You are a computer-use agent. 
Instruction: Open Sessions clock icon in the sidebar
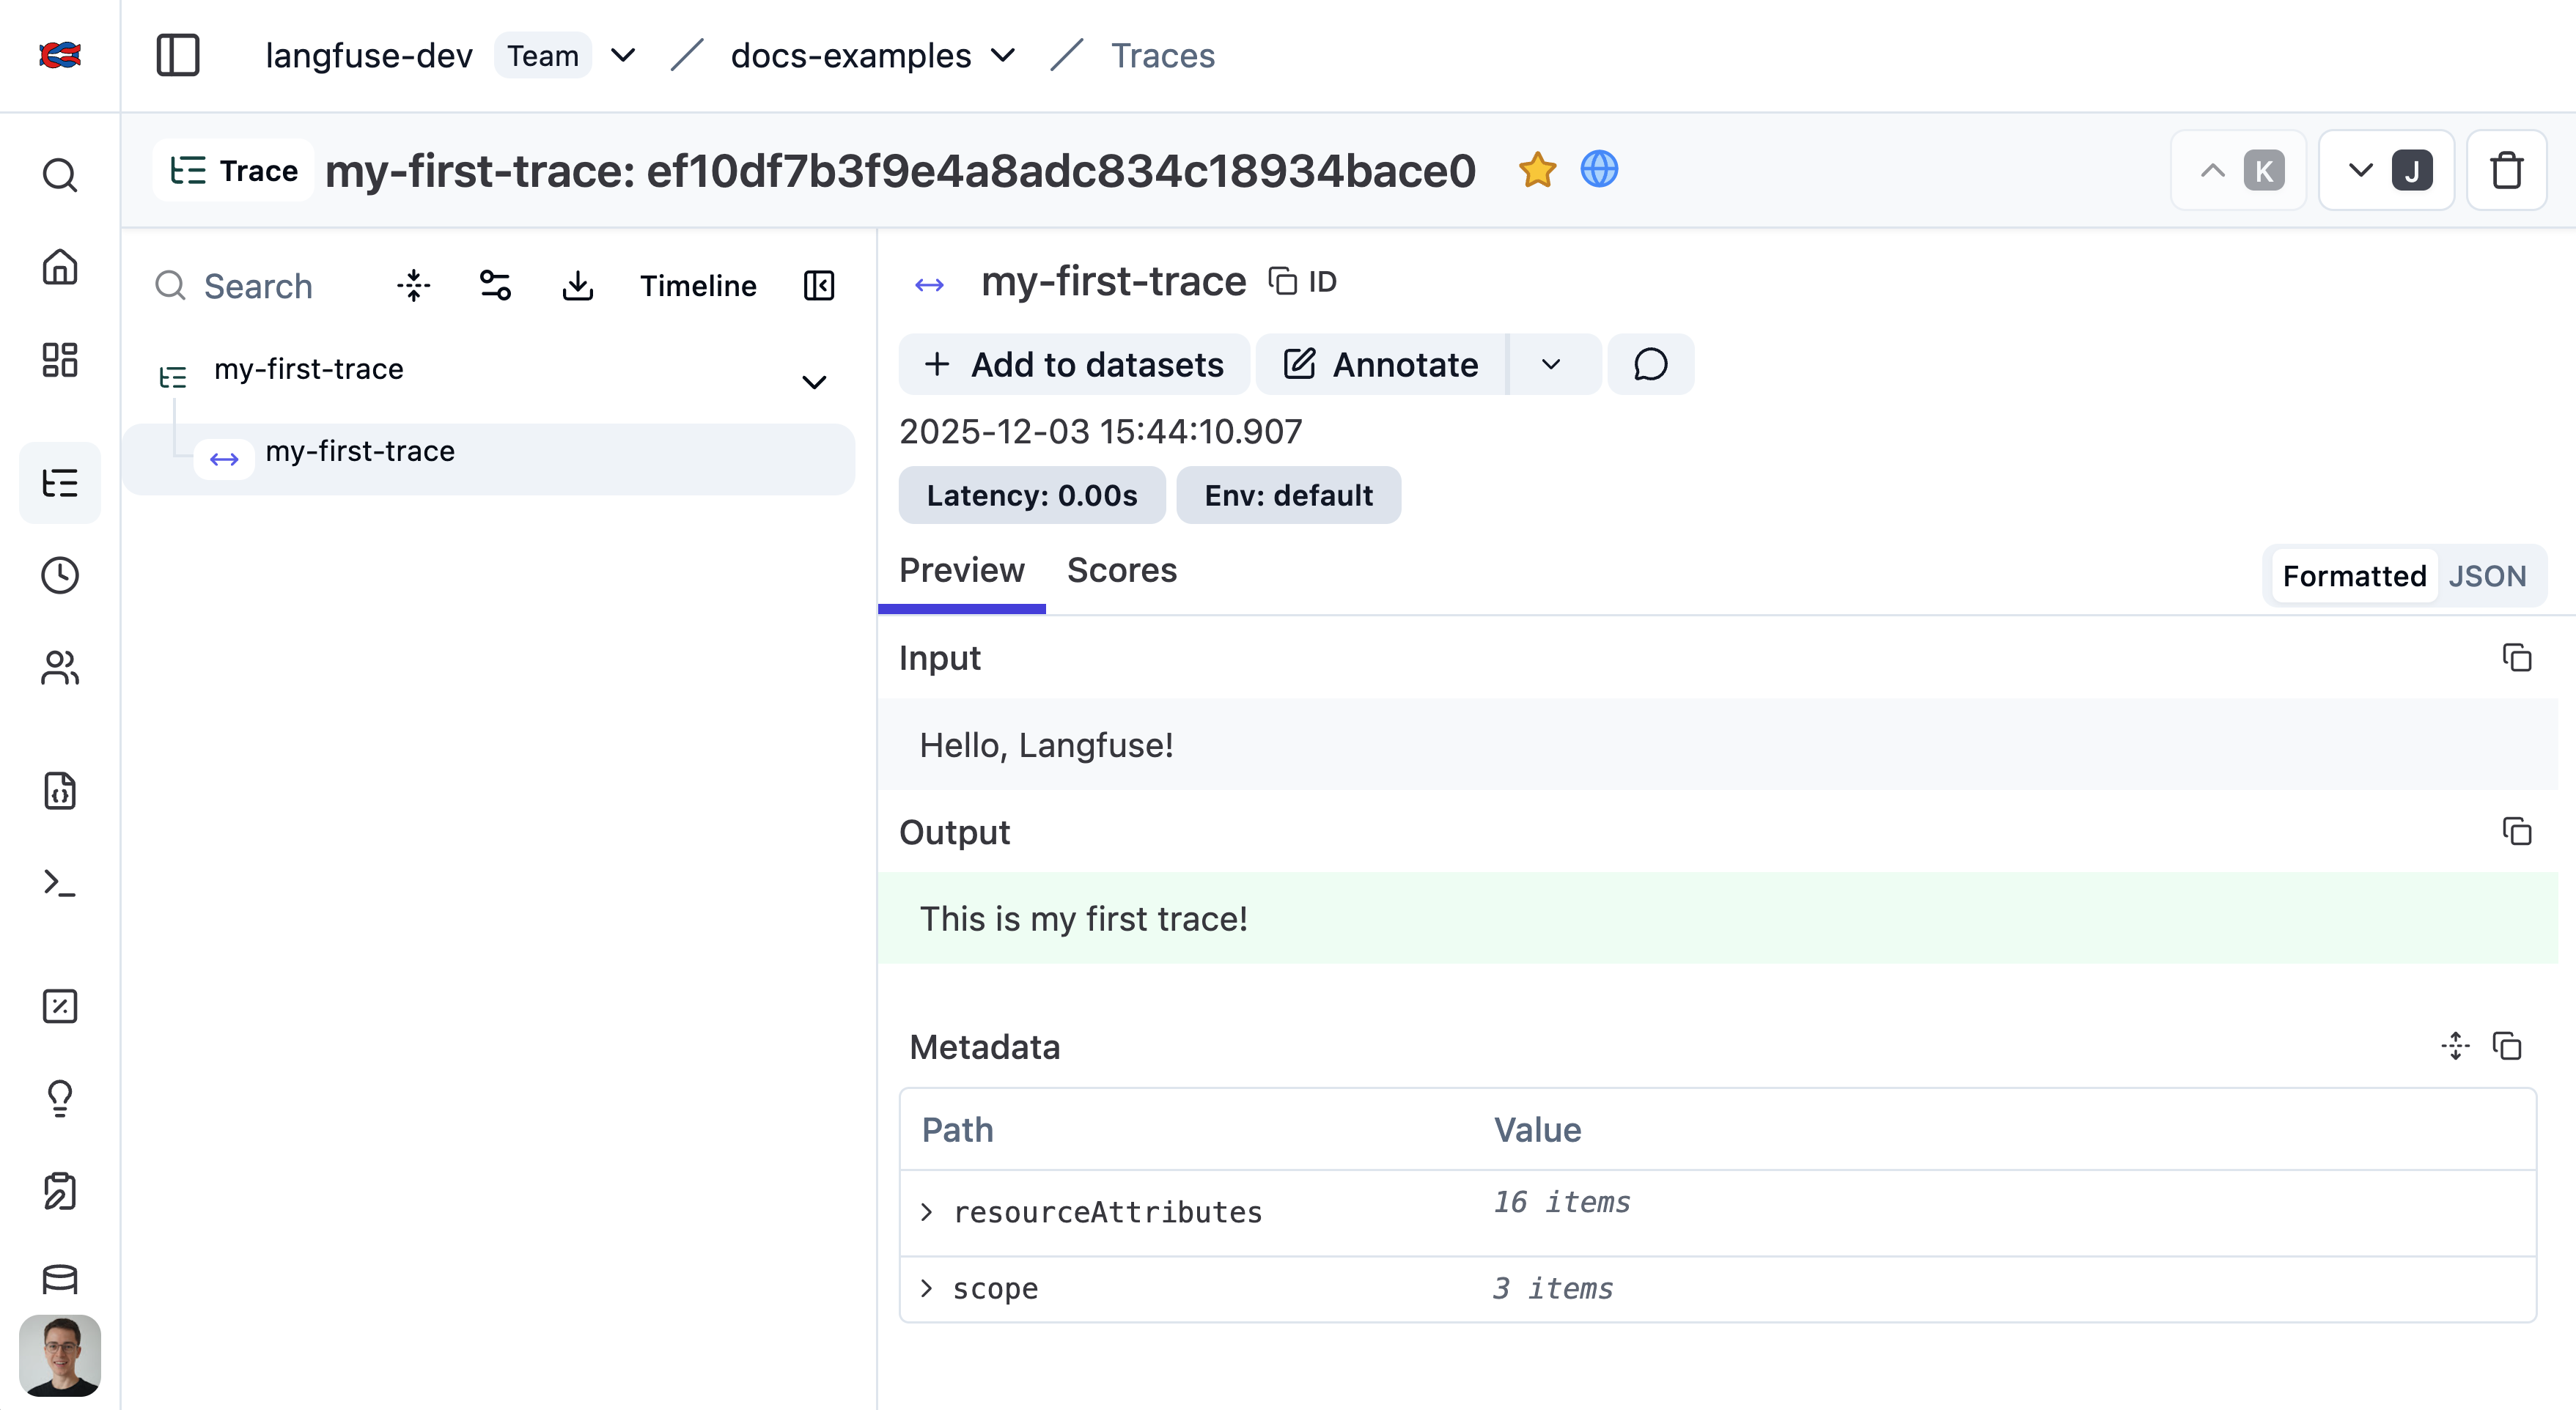(60, 575)
